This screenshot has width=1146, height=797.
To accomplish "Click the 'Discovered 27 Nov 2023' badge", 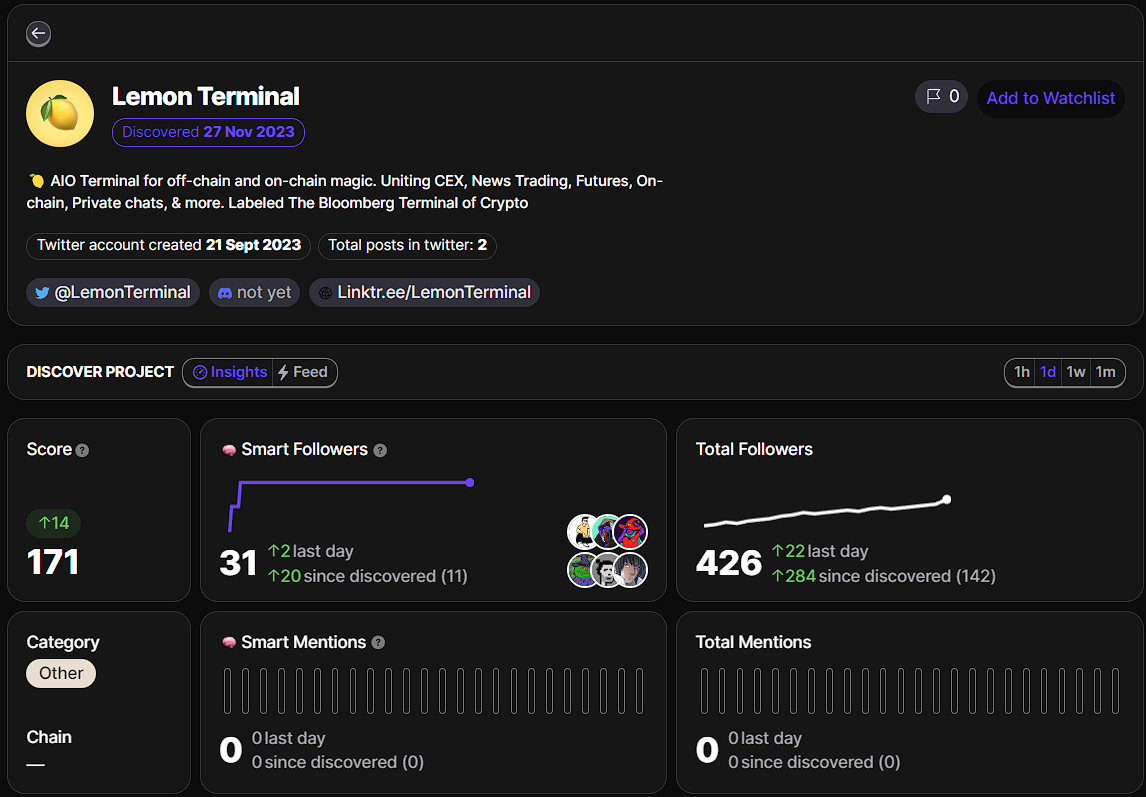I will click(208, 132).
